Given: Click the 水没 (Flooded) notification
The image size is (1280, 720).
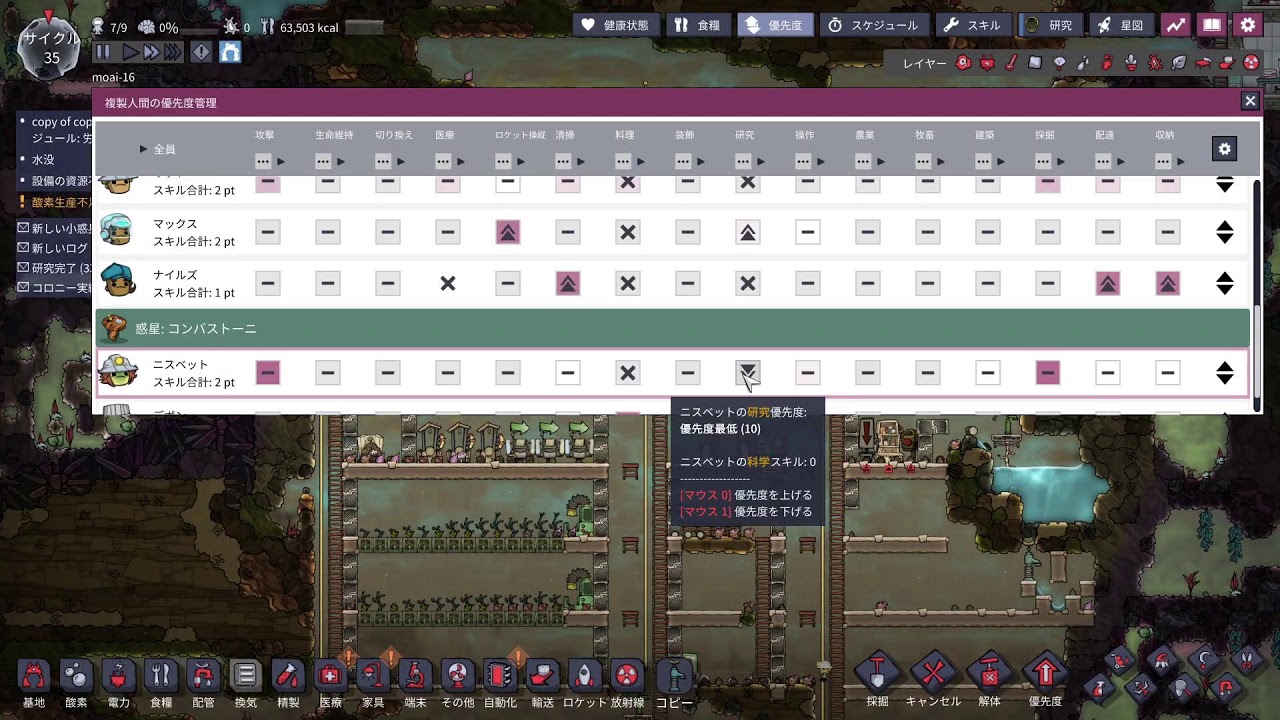Looking at the screenshot, I should click(x=42, y=159).
